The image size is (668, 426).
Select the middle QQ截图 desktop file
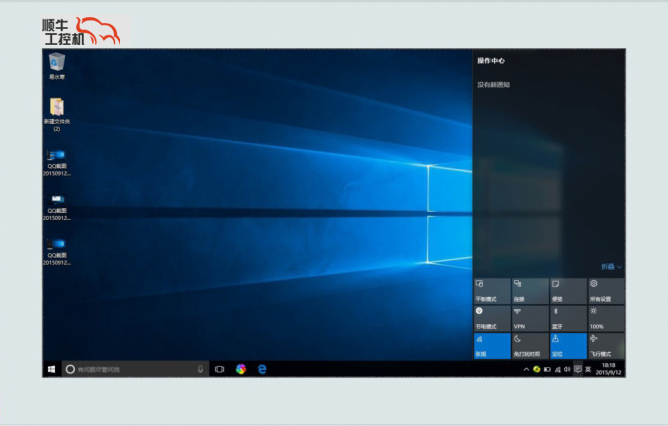(57, 207)
